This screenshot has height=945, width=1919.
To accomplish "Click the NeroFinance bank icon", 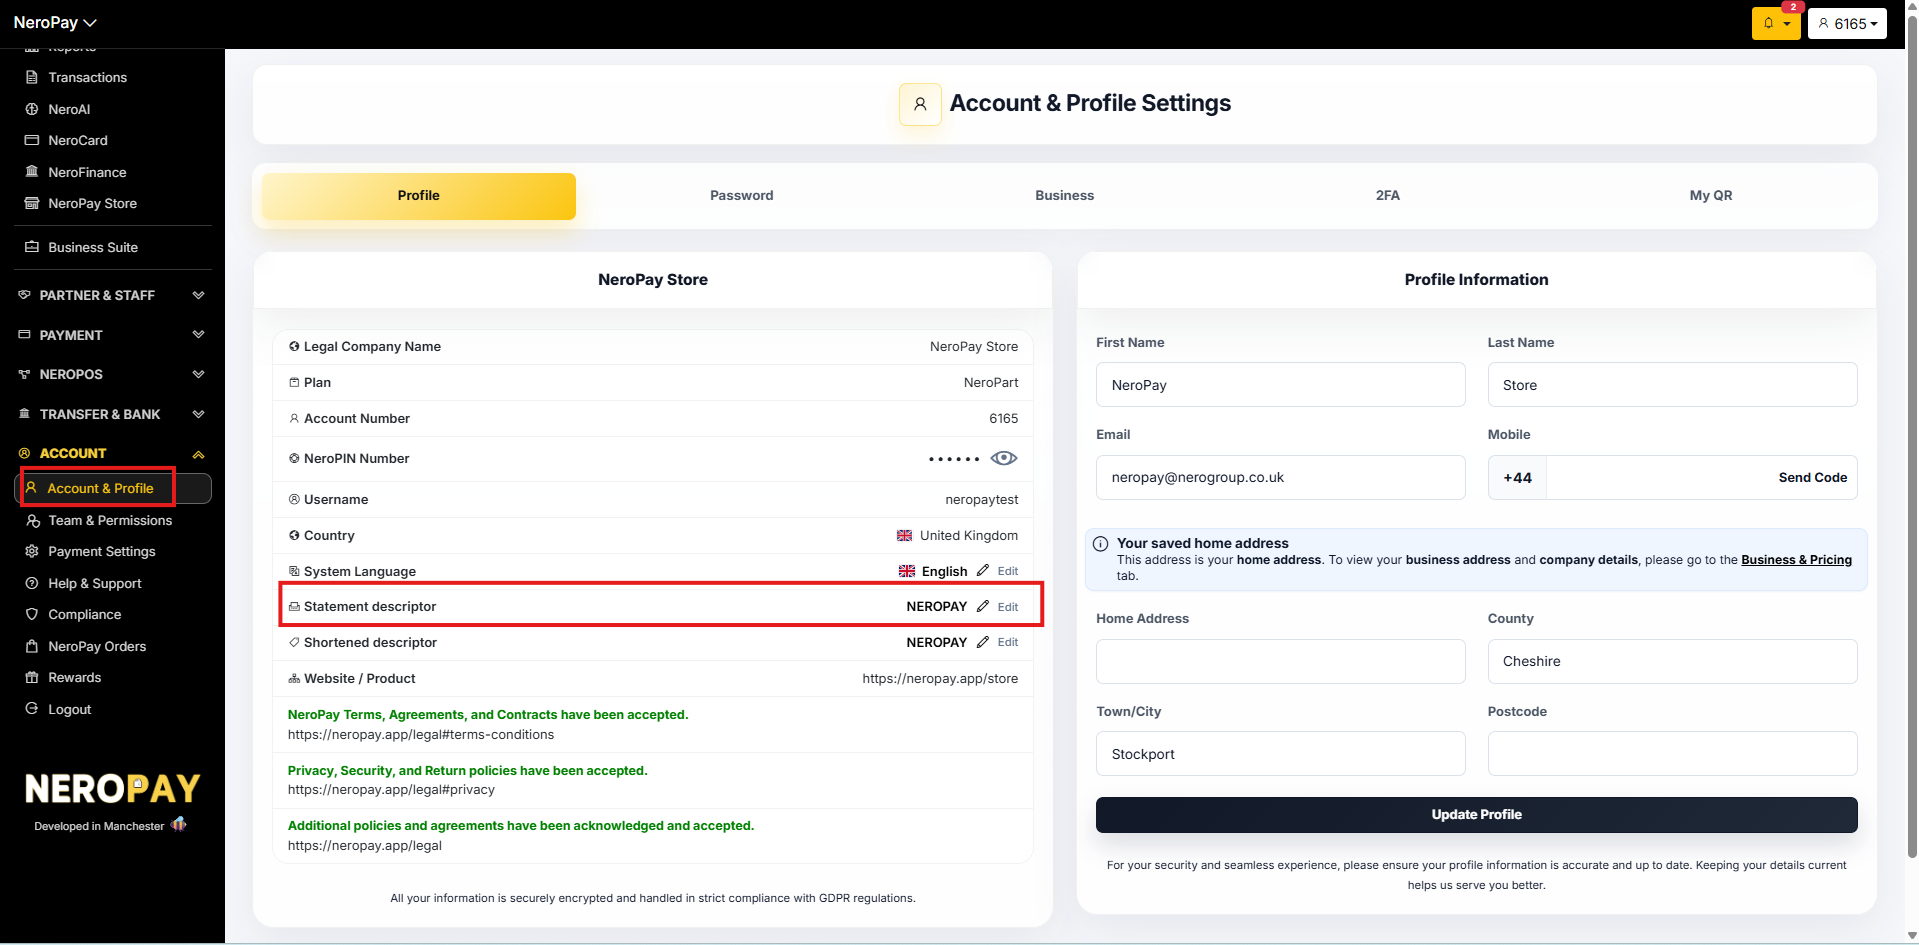I will click(31, 172).
